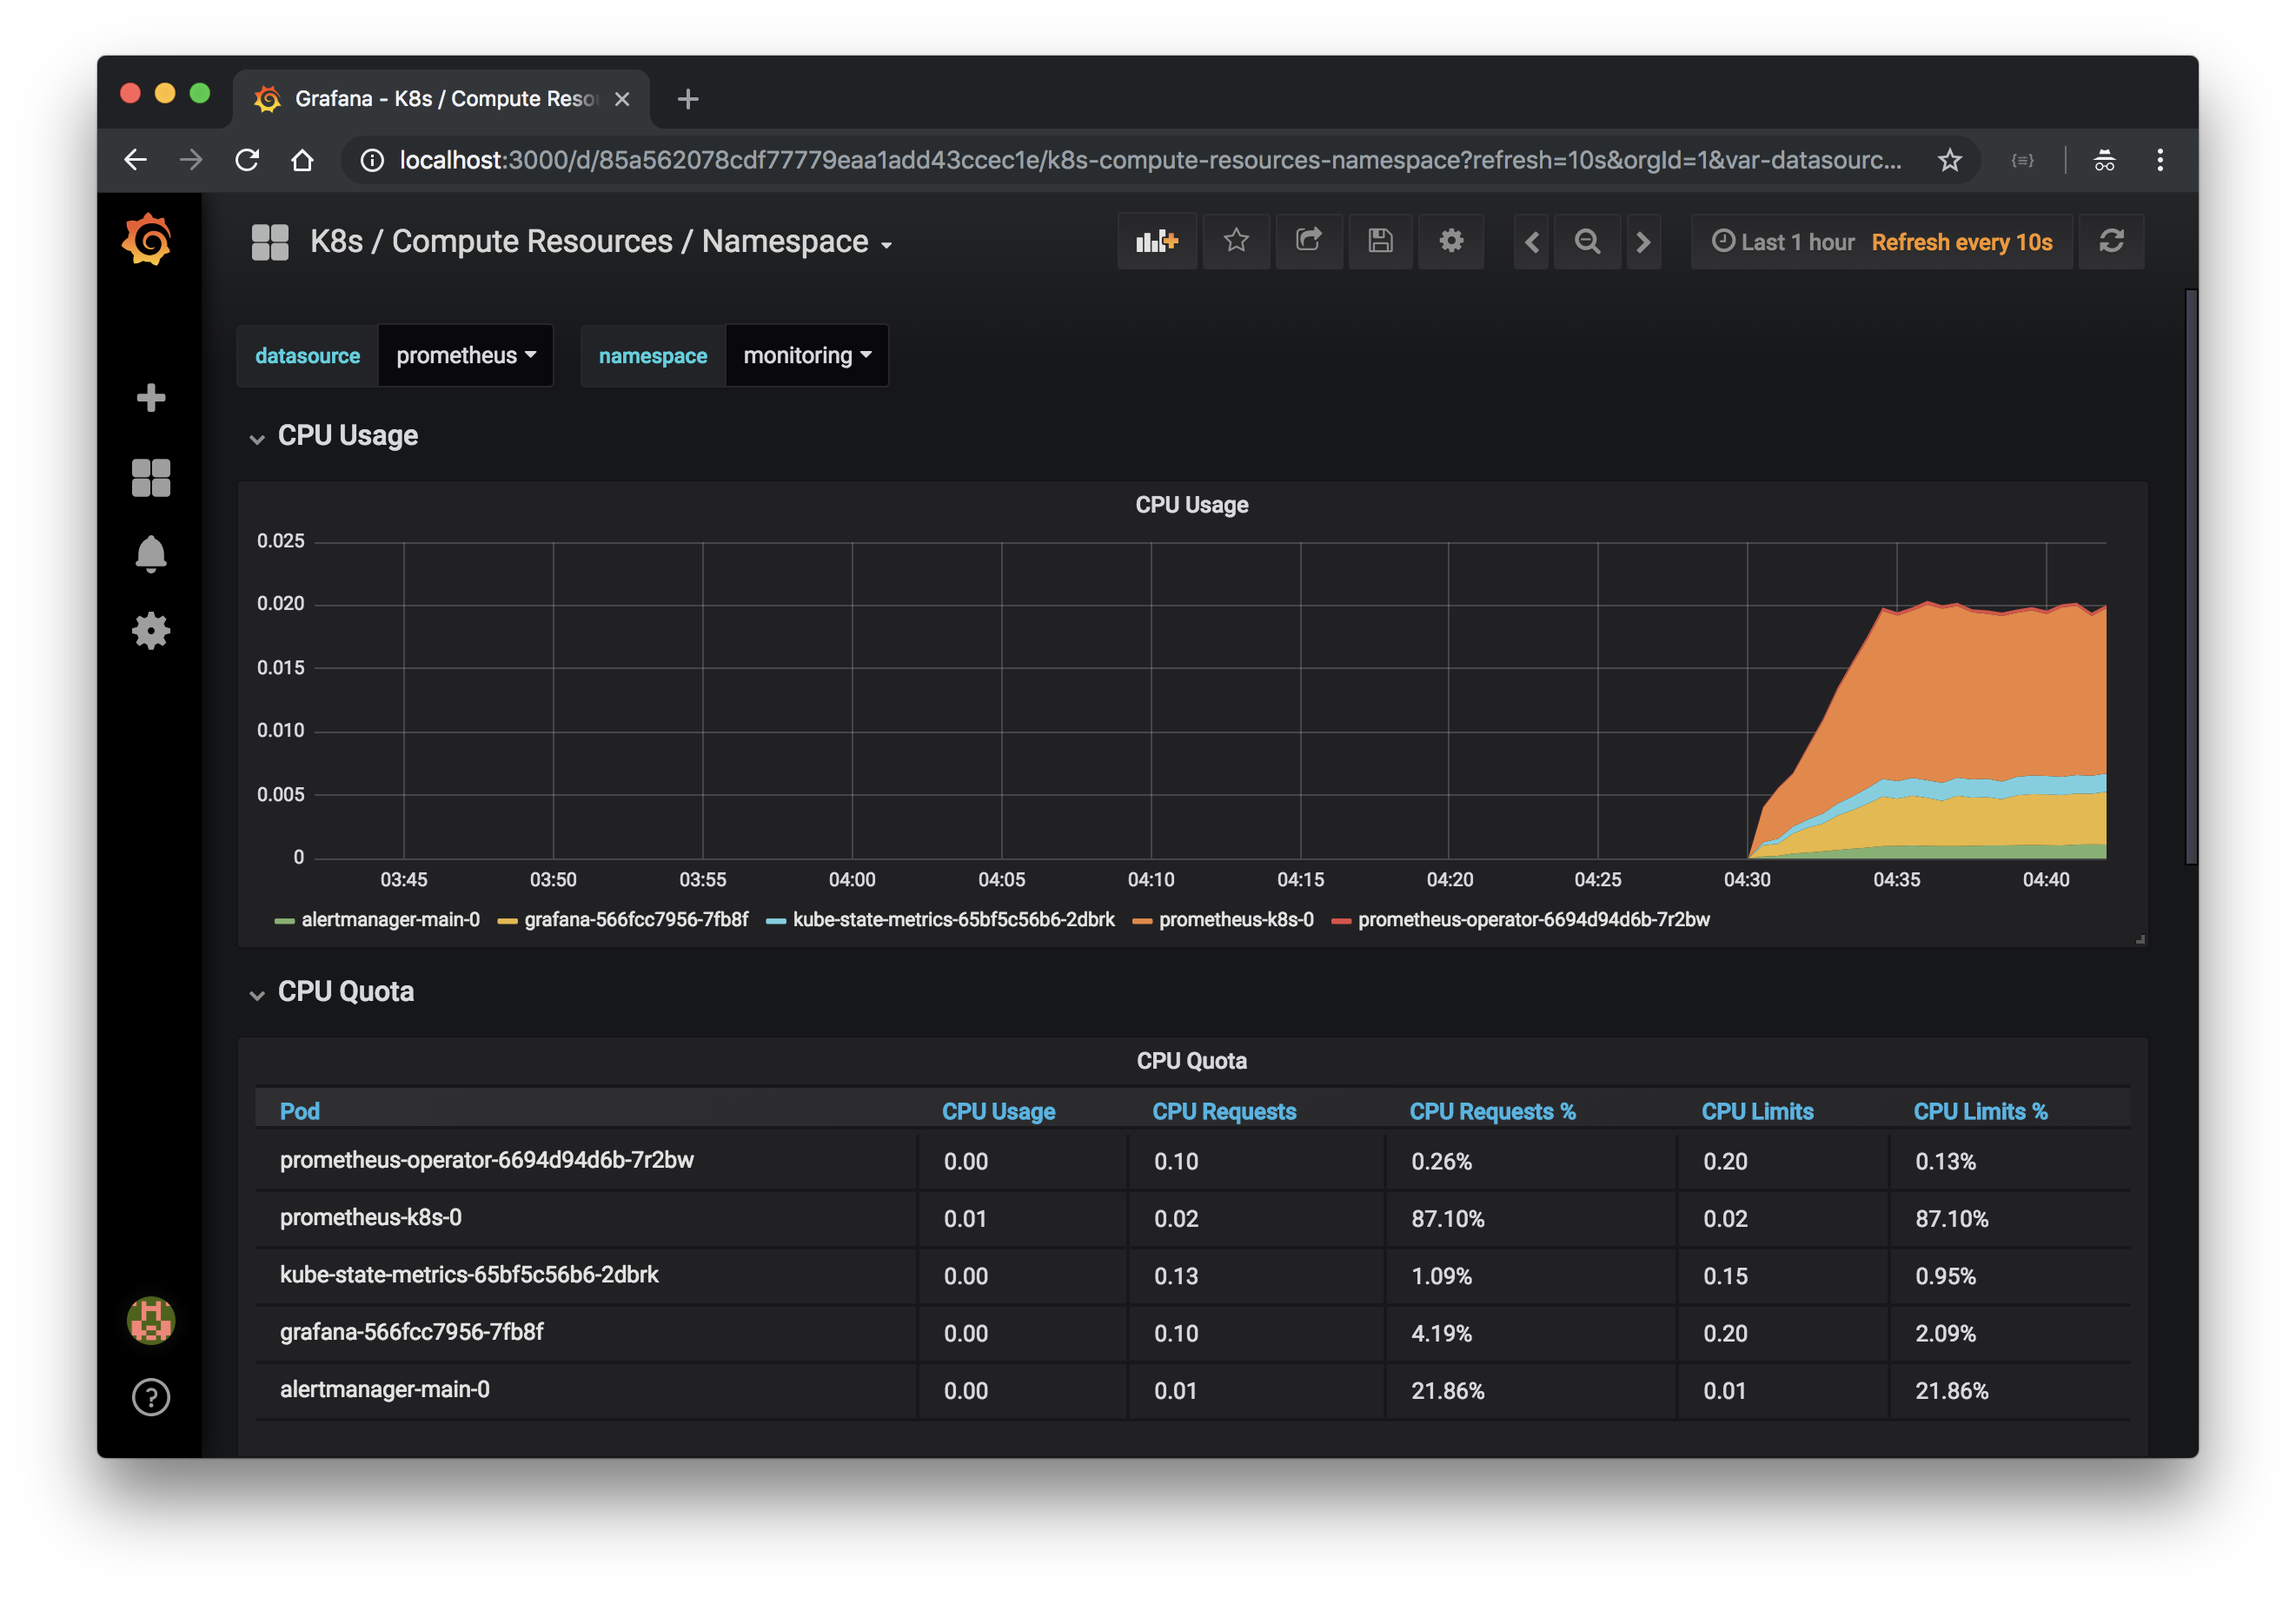Click the zoom out time range icon

(x=1587, y=242)
